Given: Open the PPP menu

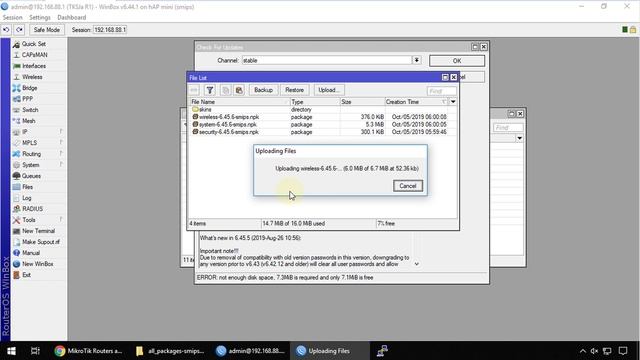Looking at the screenshot, I should click(27, 99).
